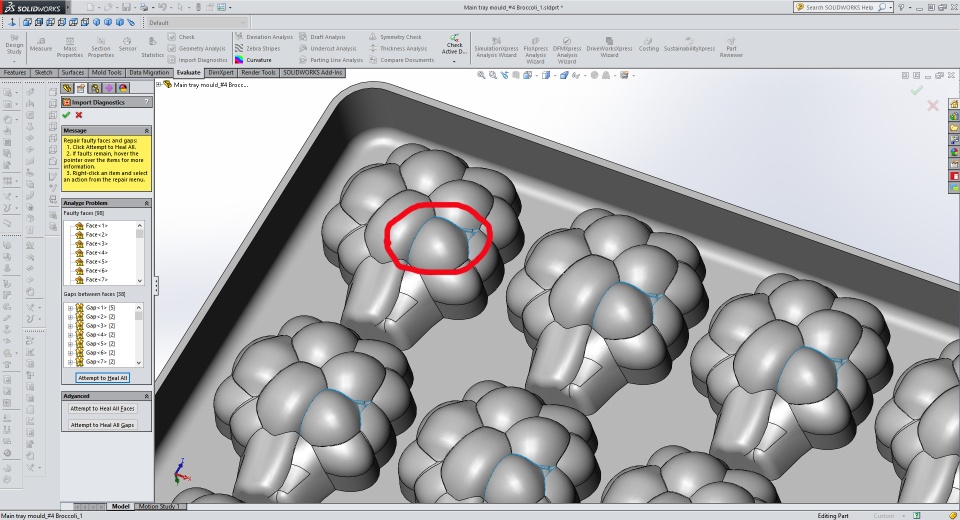Switch to the Sketch tab
The width and height of the screenshot is (960, 520).
[x=43, y=72]
